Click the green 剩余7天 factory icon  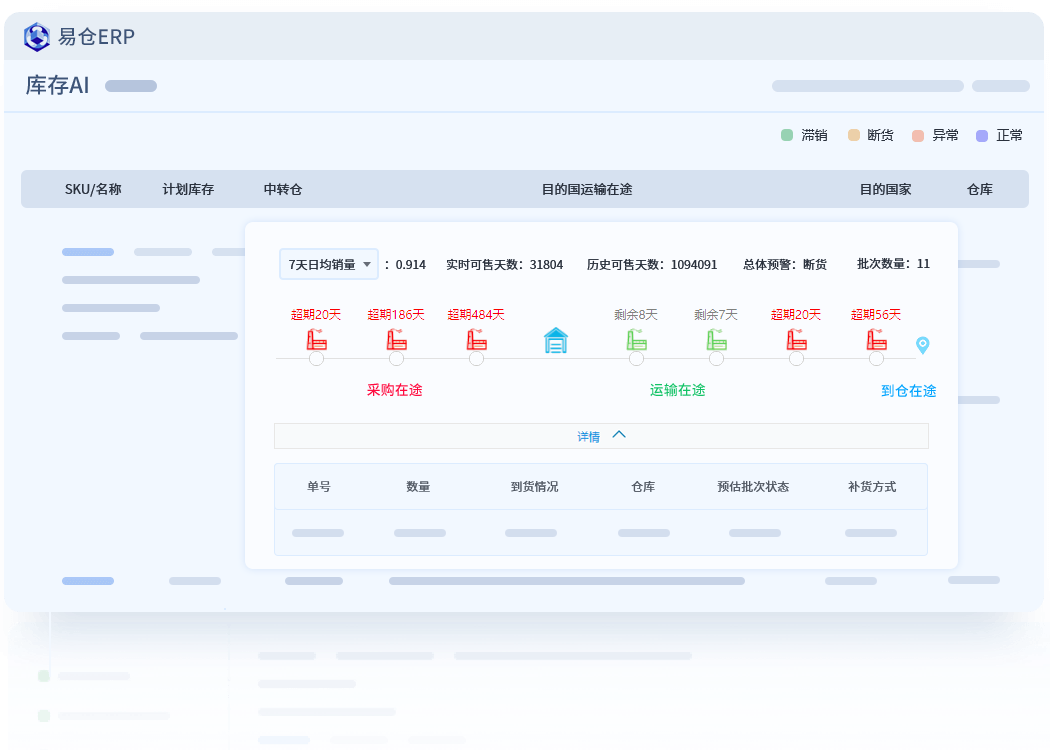(717, 340)
